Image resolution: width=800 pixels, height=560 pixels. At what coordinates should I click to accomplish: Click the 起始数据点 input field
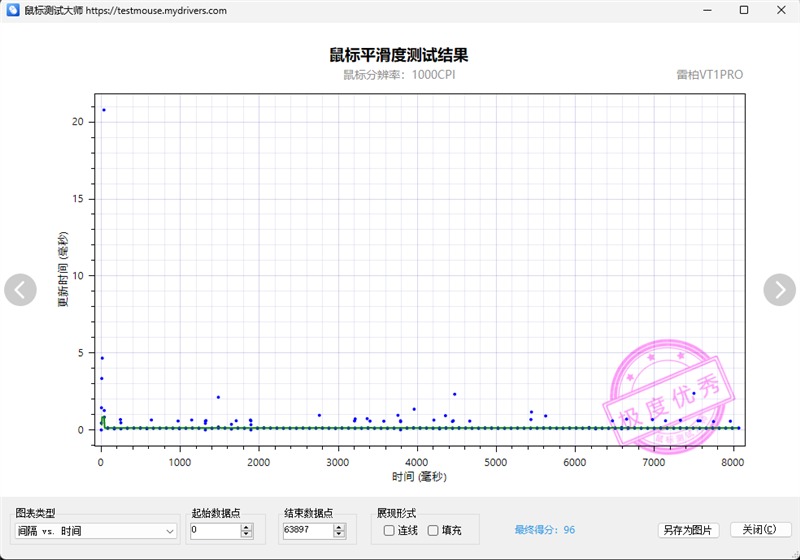[x=215, y=530]
